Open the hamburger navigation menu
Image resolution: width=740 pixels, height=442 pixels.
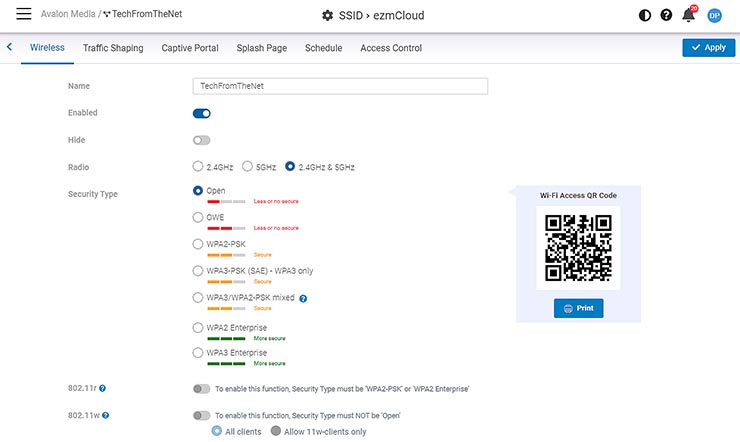click(22, 15)
